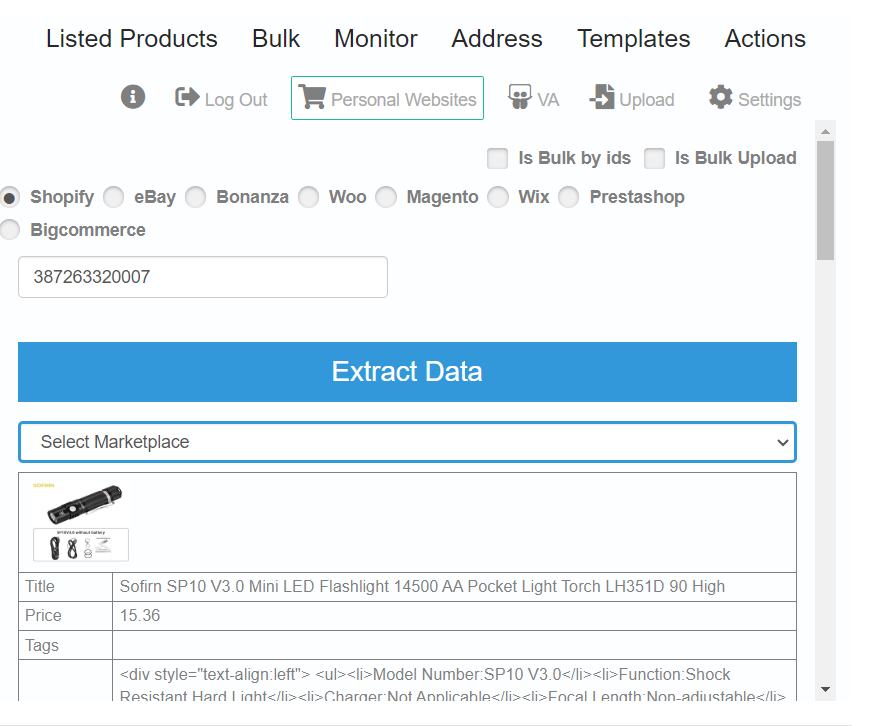This screenshot has width=882, height=726.
Task: Select the Bigcommerce radio button
Action: point(10,230)
